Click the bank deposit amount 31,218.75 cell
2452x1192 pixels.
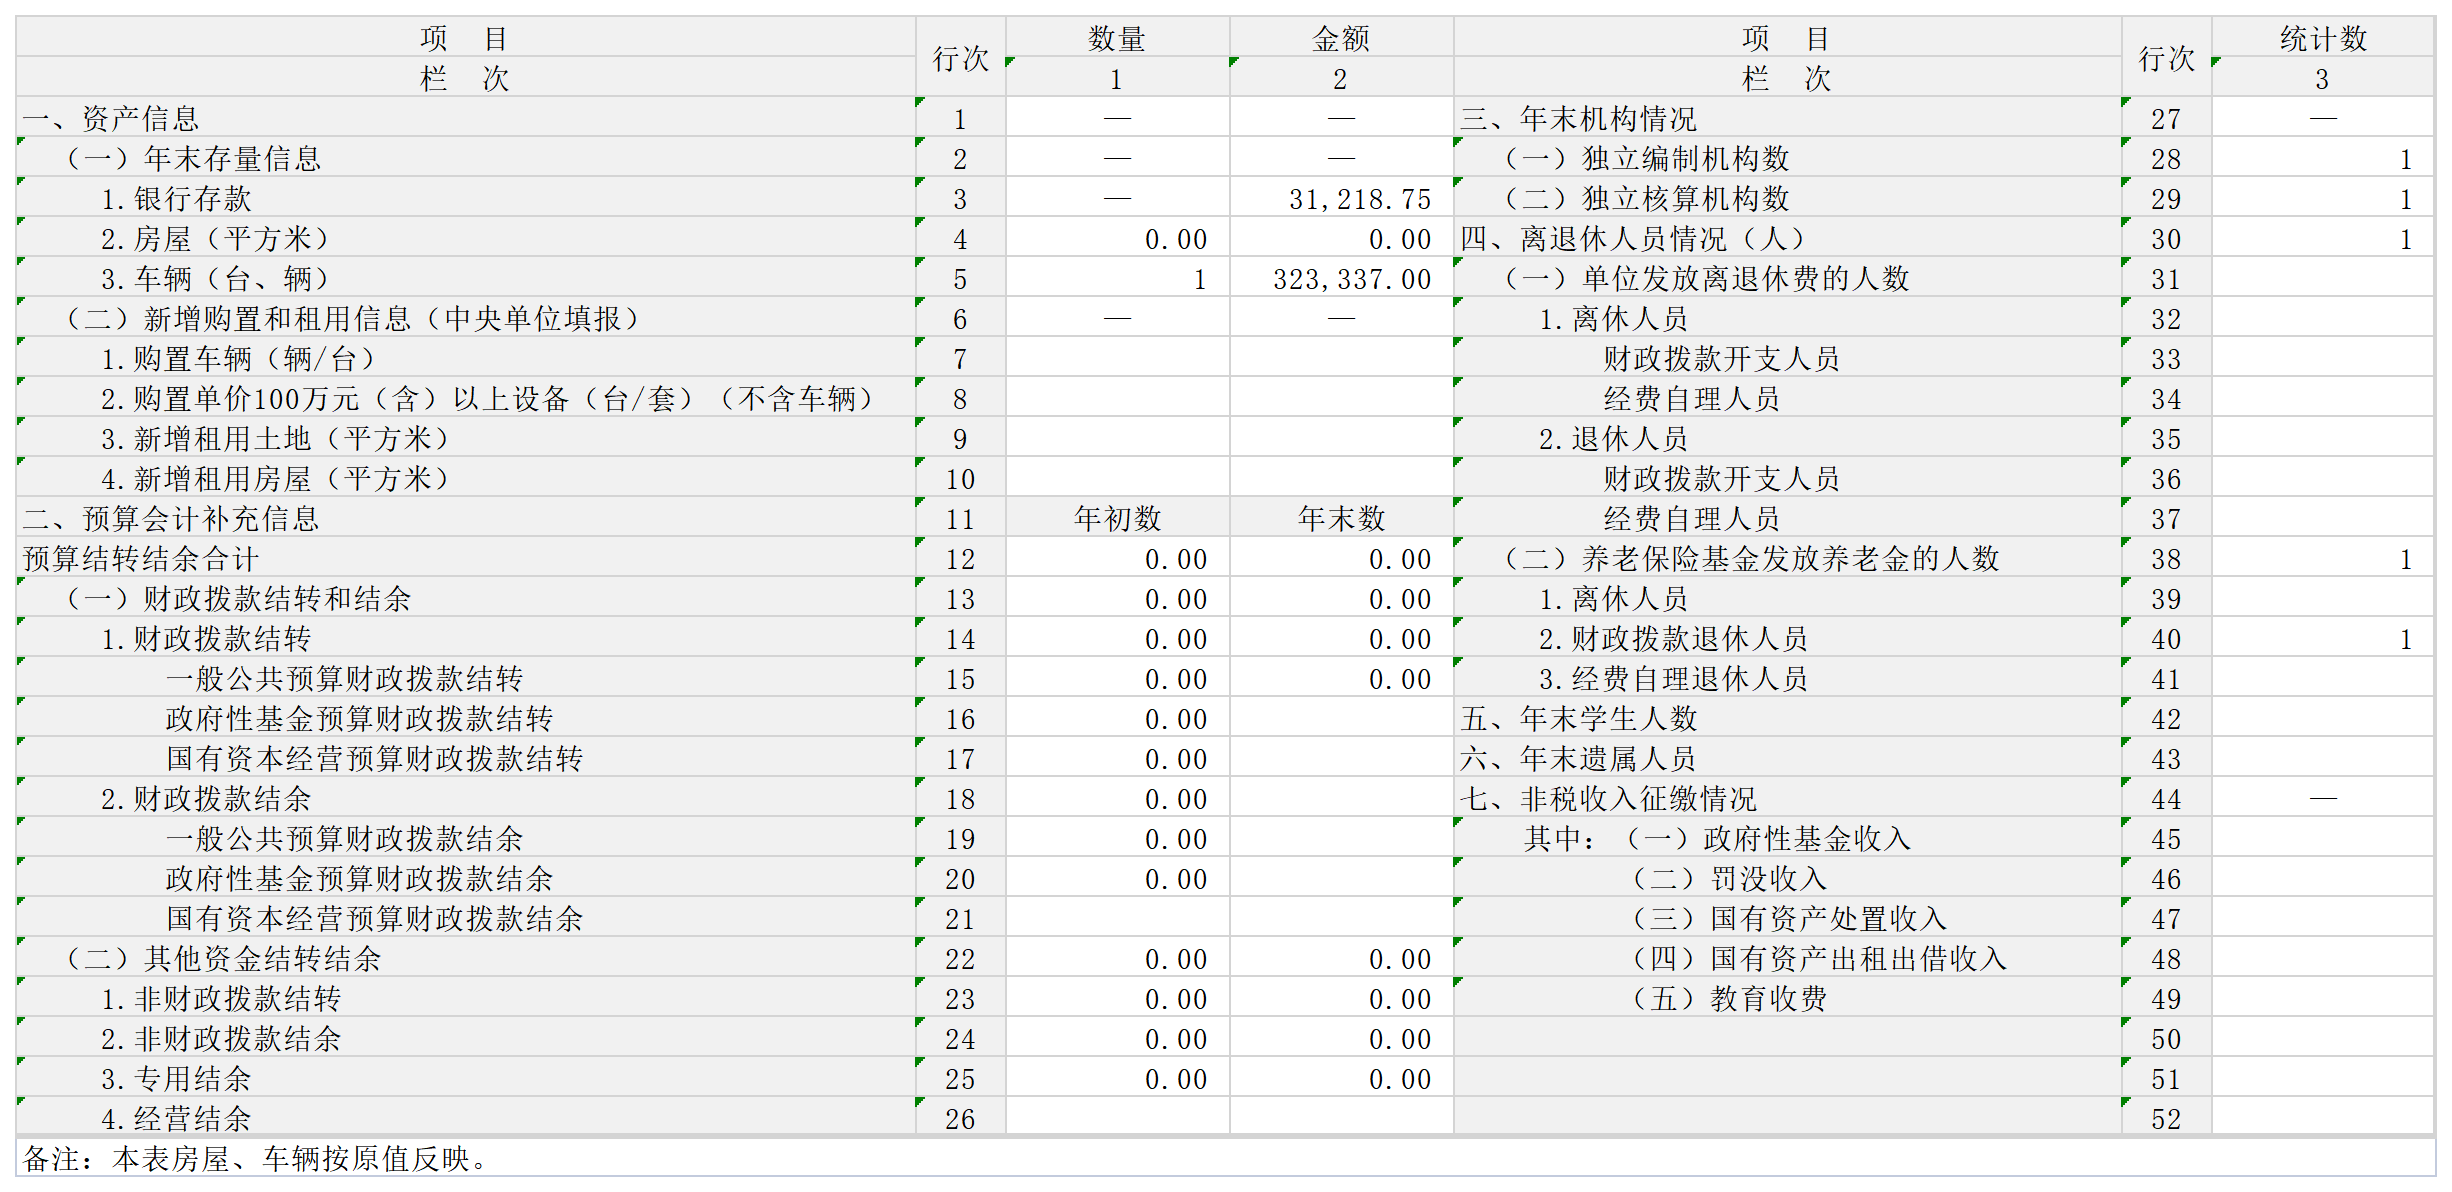[x=1341, y=199]
